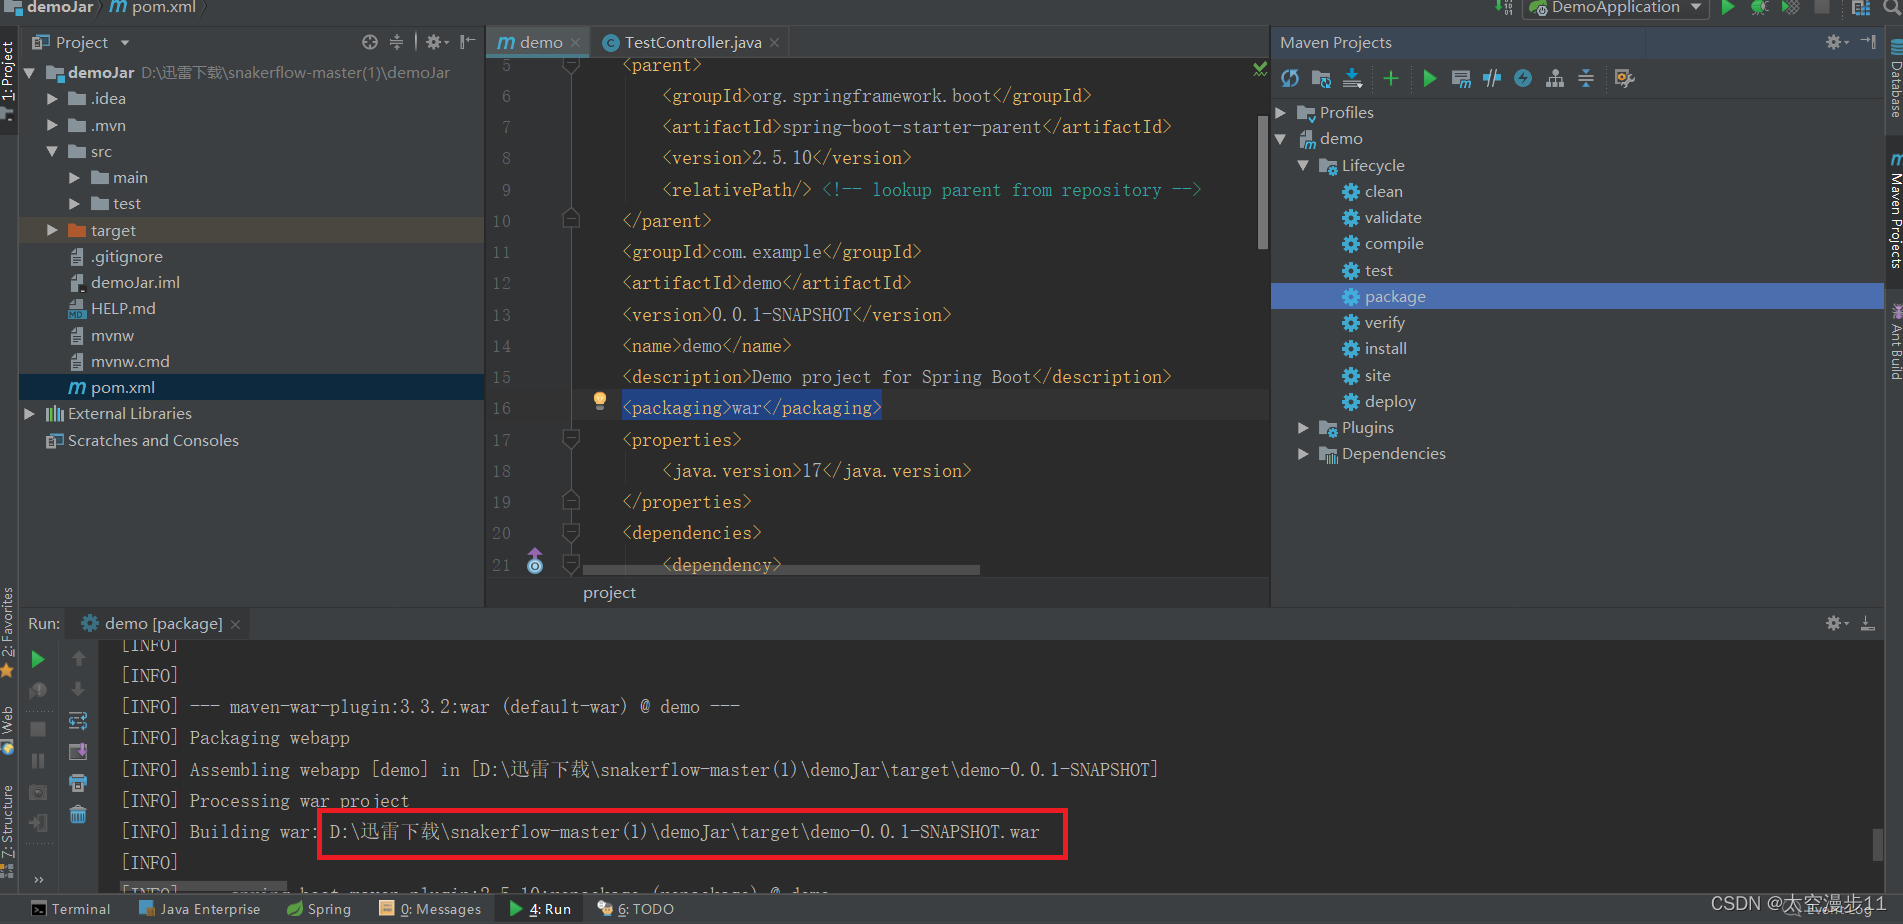Open the Spring tool window

click(319, 909)
